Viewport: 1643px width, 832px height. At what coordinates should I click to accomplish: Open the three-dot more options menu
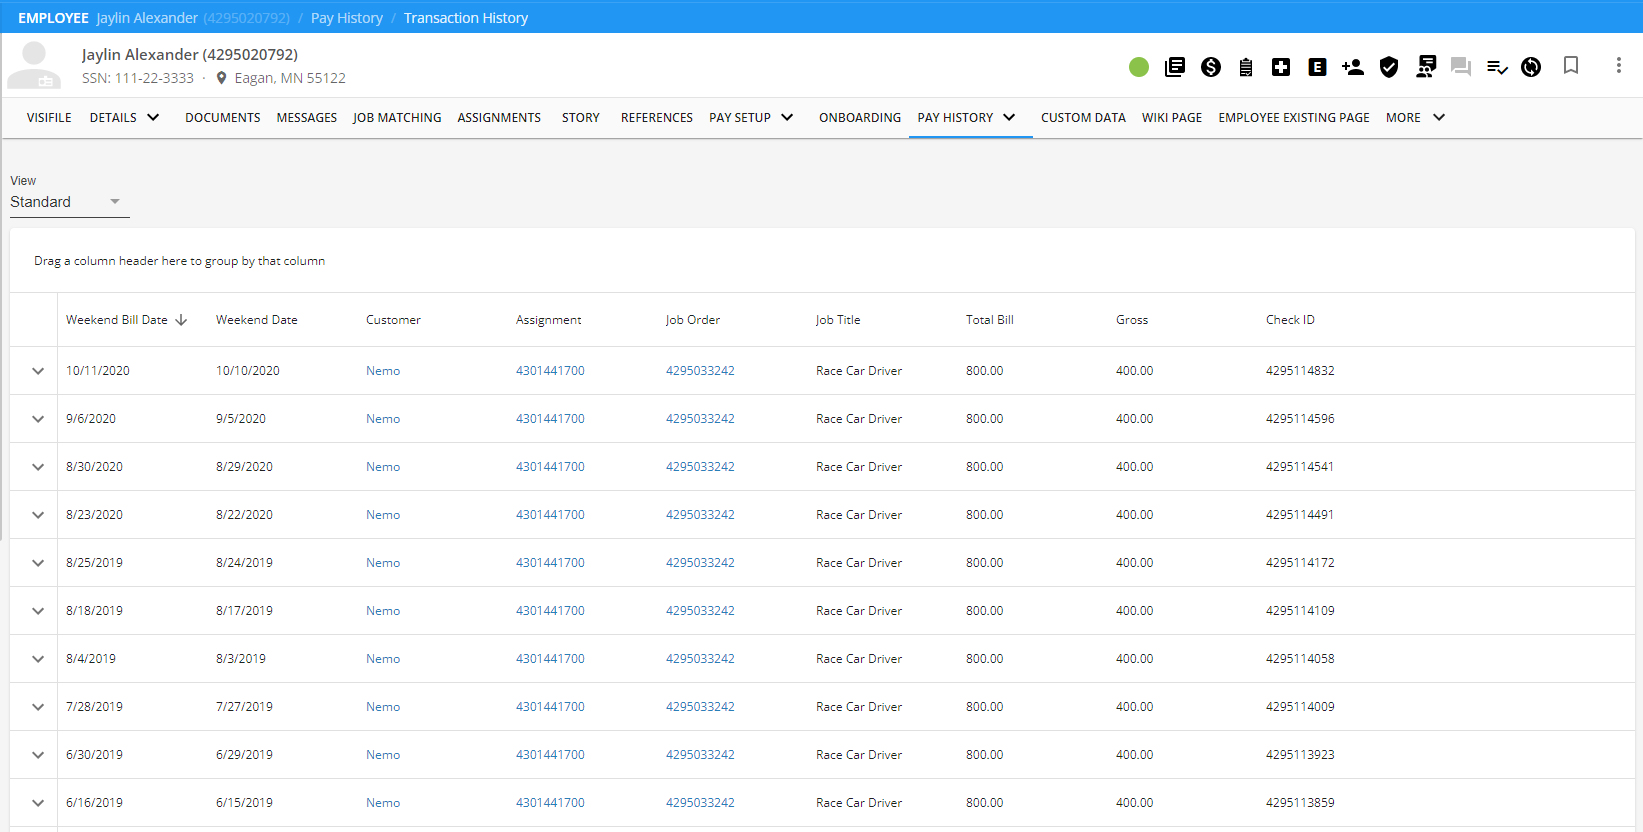click(1618, 66)
